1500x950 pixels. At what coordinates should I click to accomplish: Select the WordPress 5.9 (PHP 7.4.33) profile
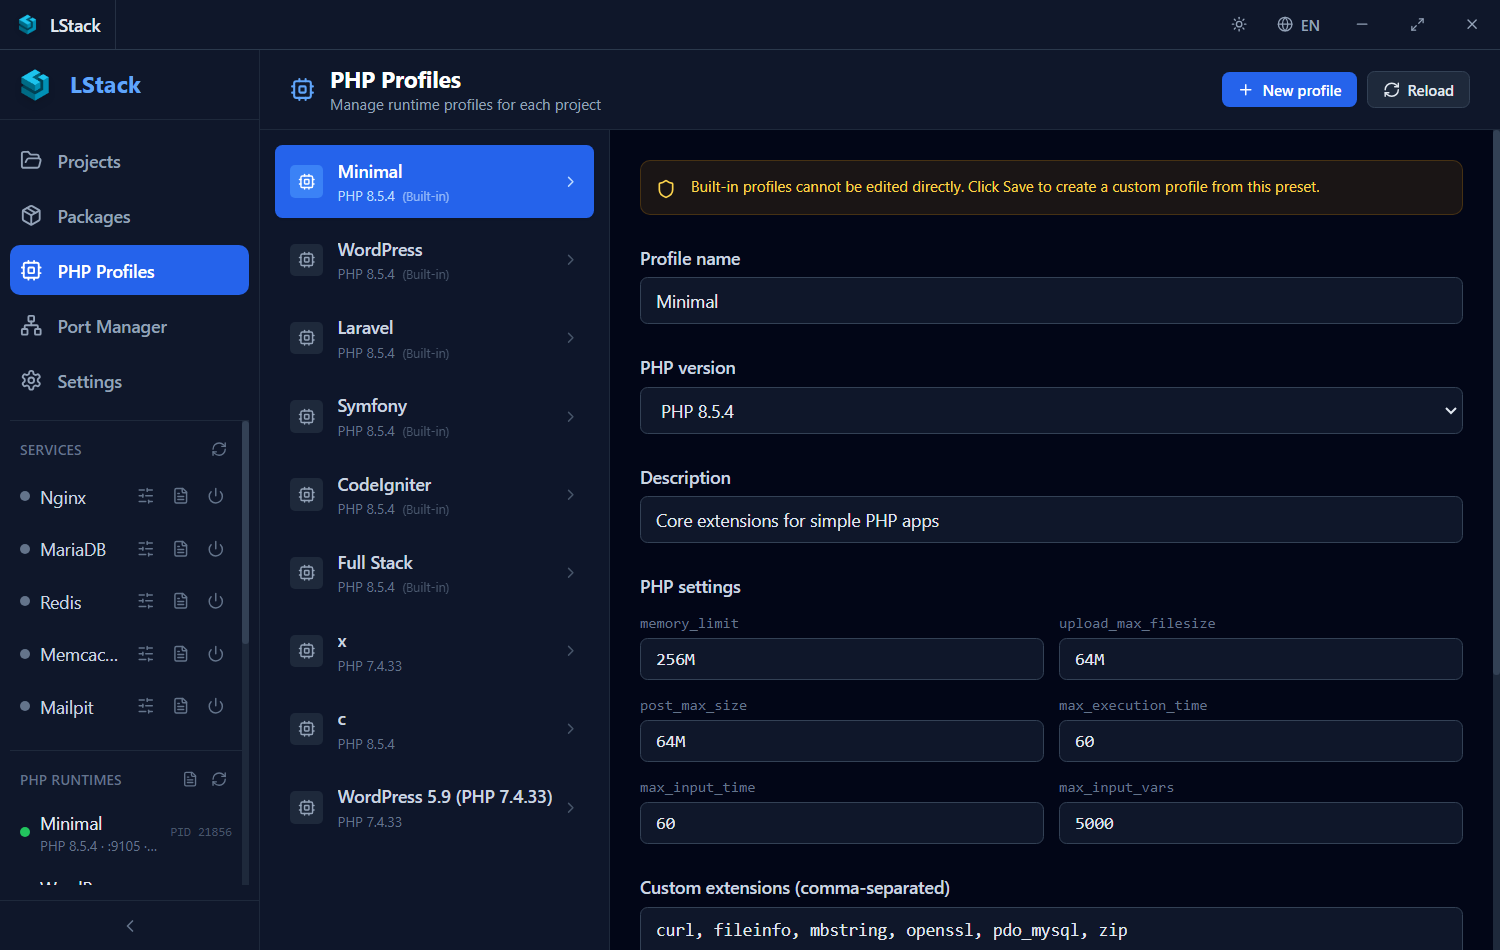(434, 808)
